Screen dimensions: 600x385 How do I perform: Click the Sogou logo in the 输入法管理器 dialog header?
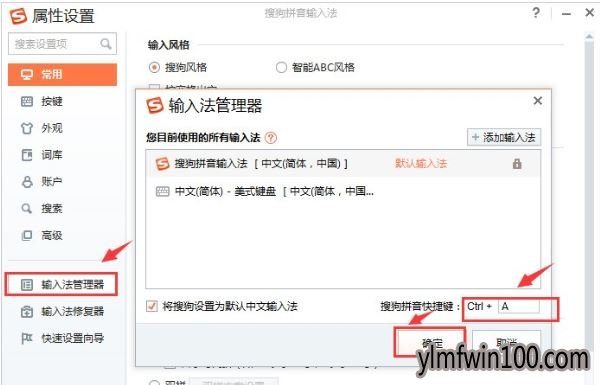(x=155, y=105)
